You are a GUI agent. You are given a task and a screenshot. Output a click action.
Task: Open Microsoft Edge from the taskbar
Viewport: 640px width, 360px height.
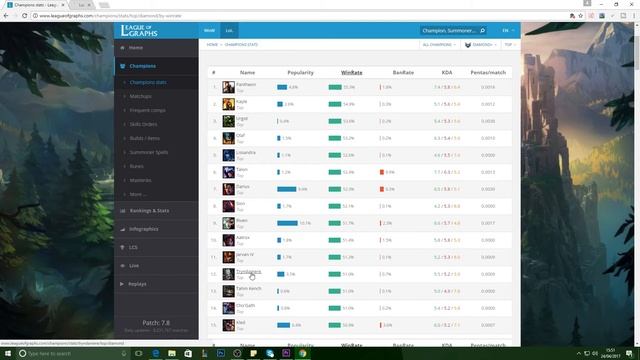coord(156,353)
